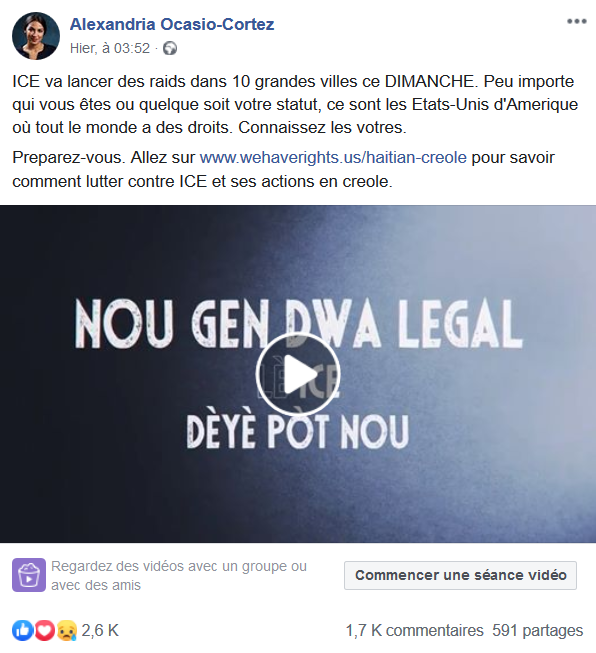Click the purple watch party popcorn icon
Viewport: 596px width, 653px height.
pyautogui.click(x=29, y=575)
